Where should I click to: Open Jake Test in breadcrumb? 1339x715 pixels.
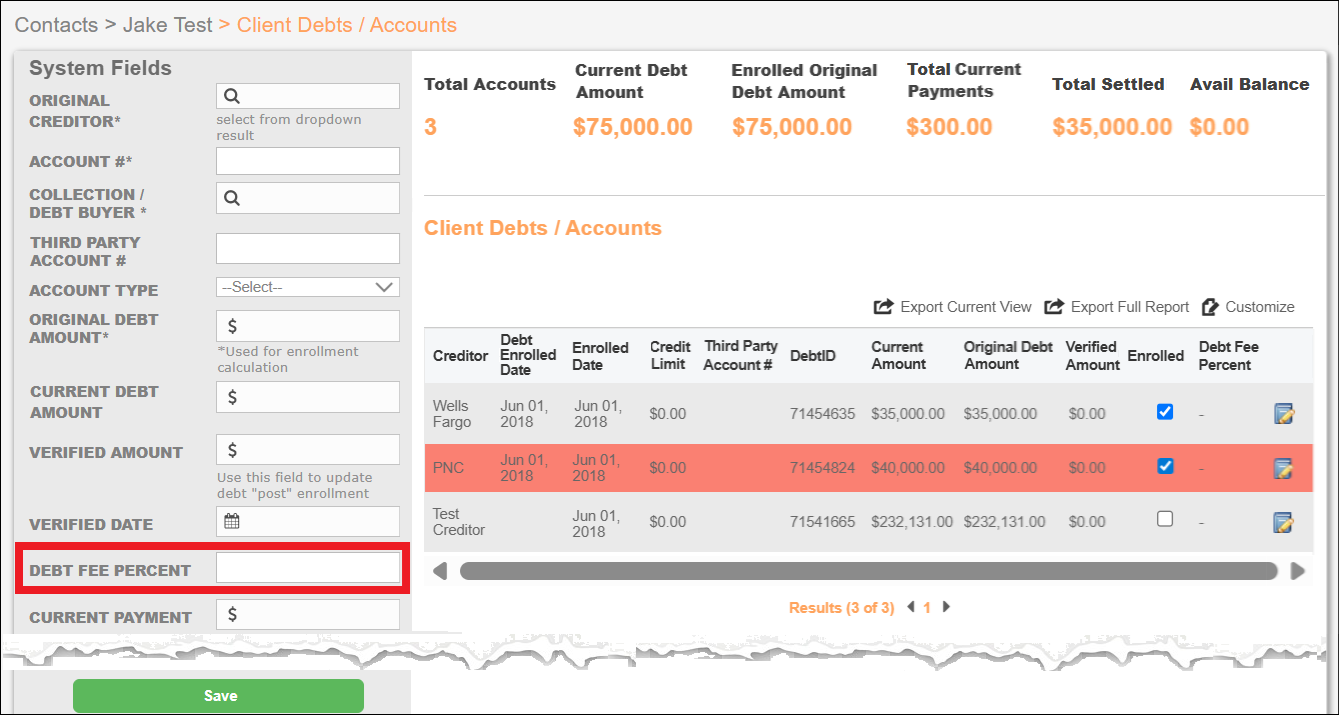pyautogui.click(x=168, y=25)
